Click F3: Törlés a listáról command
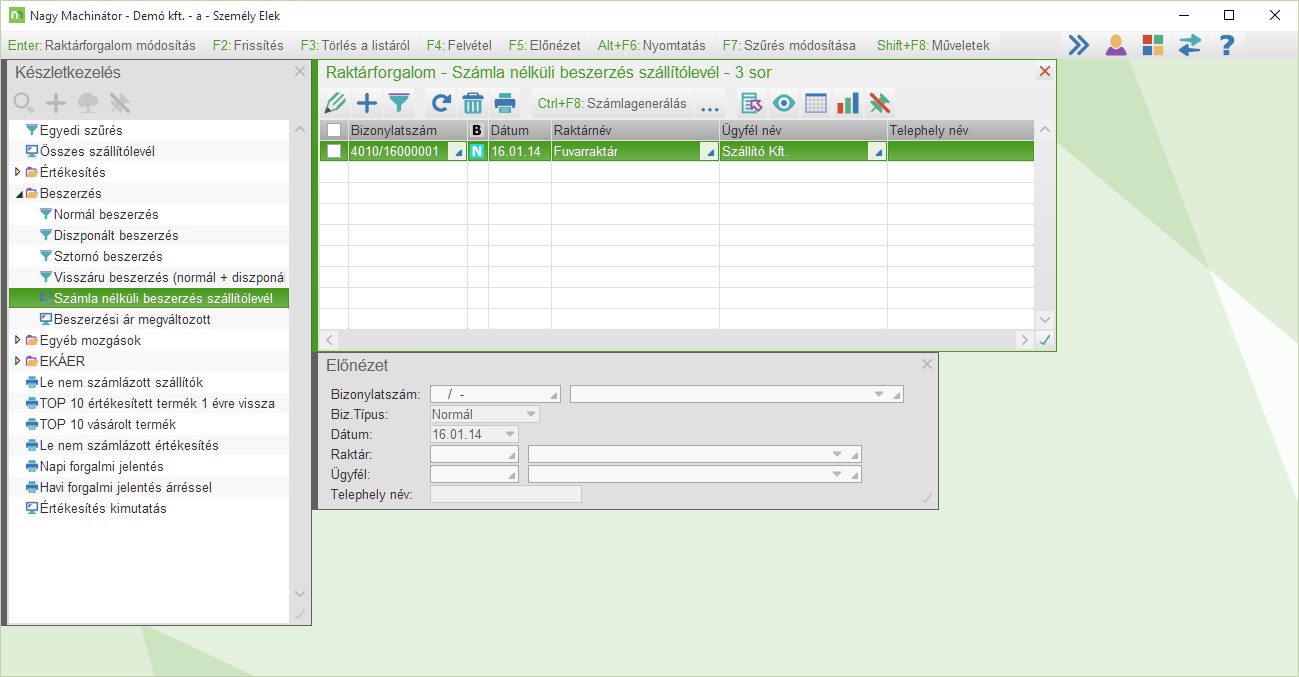The height and width of the screenshot is (677, 1299). click(354, 45)
